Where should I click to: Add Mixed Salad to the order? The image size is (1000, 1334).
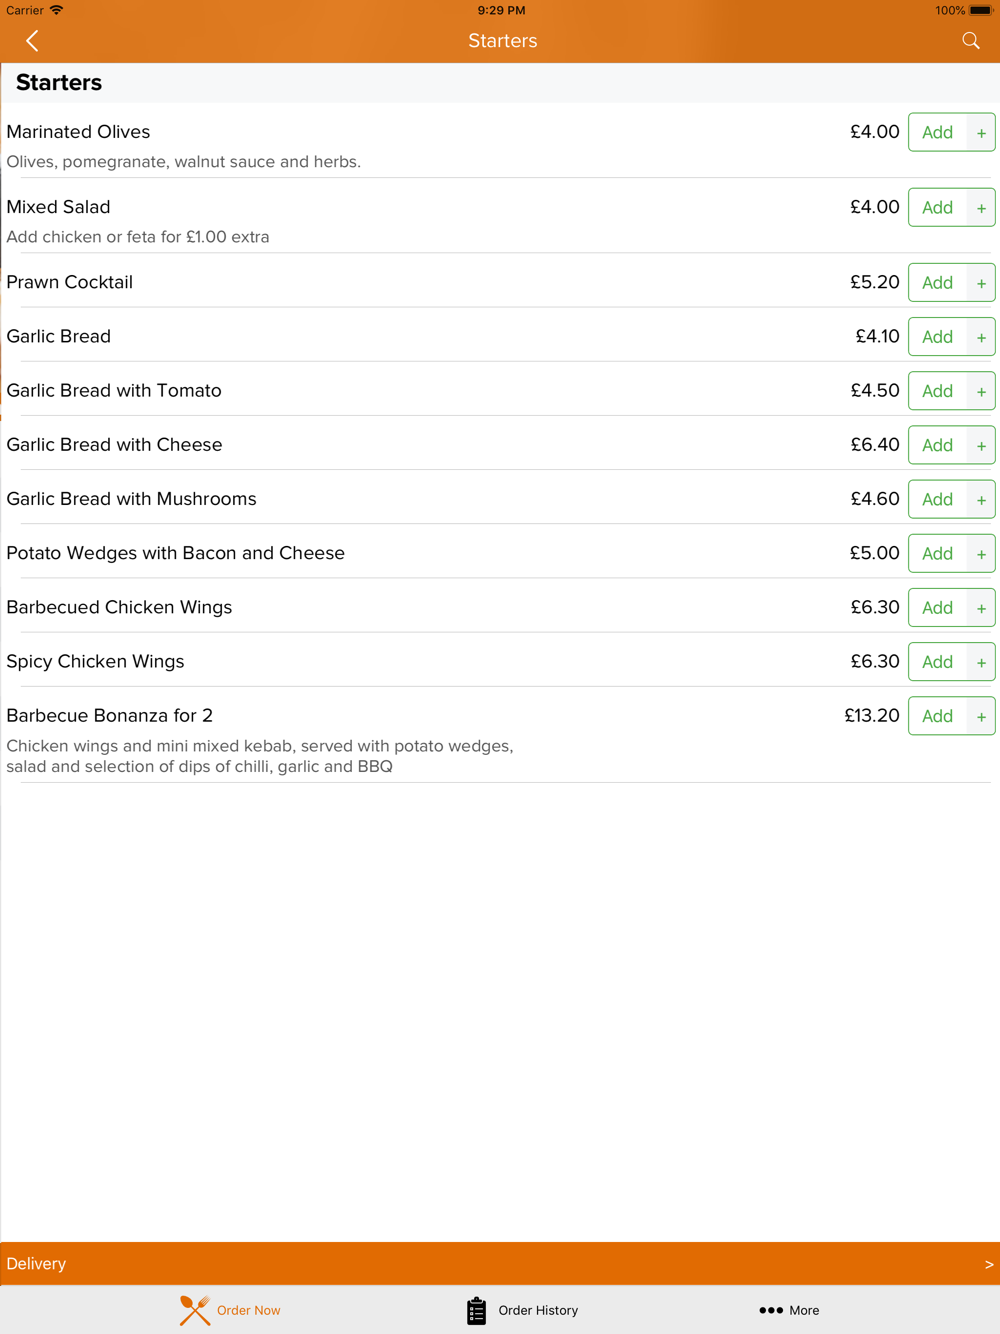tap(937, 208)
